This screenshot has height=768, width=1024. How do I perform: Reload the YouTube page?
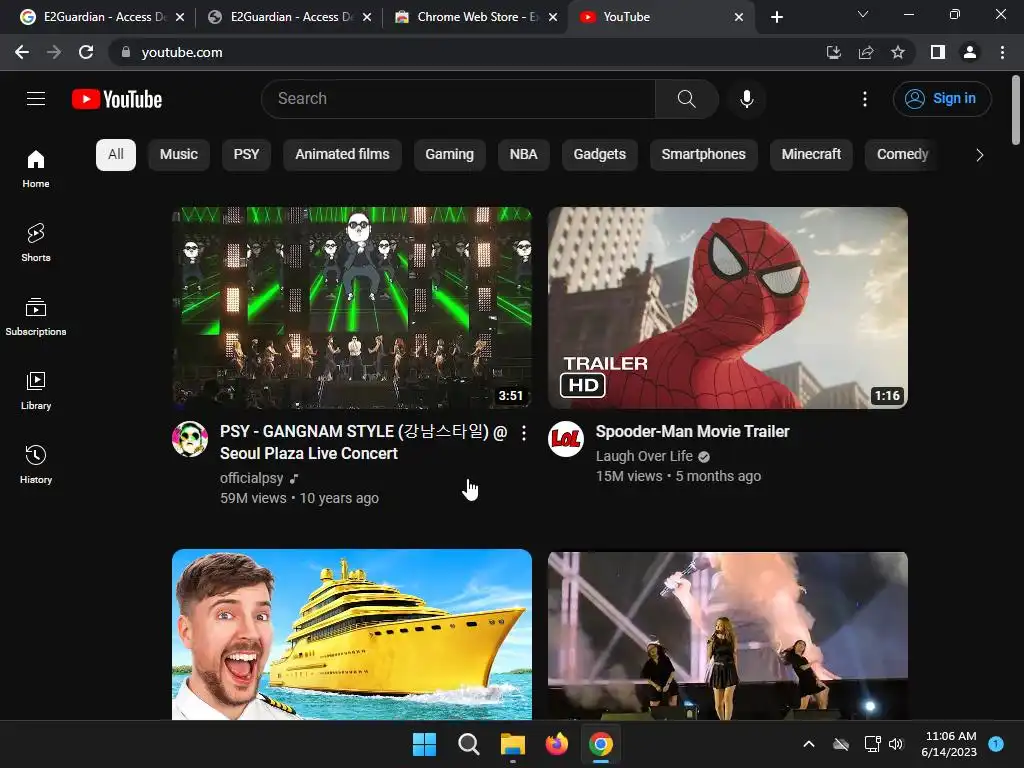point(86,52)
